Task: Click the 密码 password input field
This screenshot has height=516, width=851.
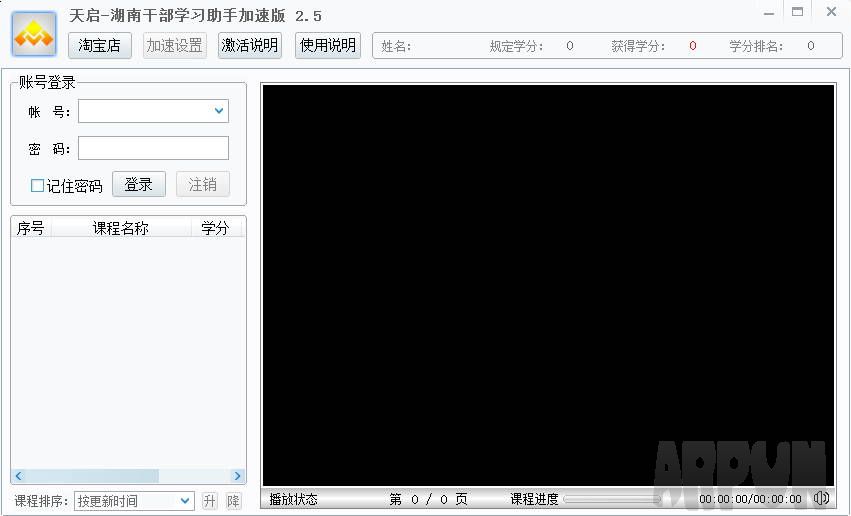Action: [153, 149]
